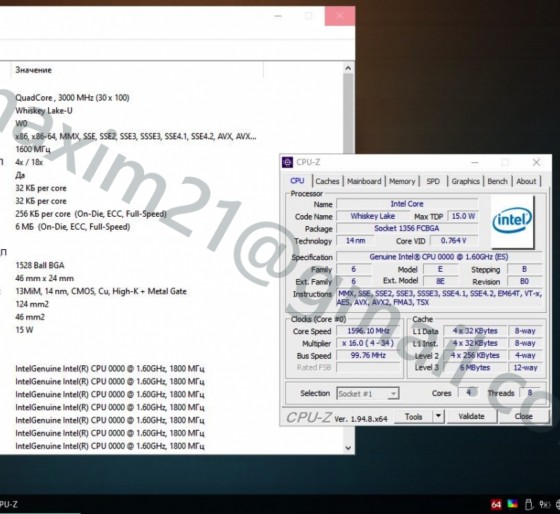This screenshot has width=560, height=514.
Task: Click the USB safely remove tray icon
Action: (529, 504)
